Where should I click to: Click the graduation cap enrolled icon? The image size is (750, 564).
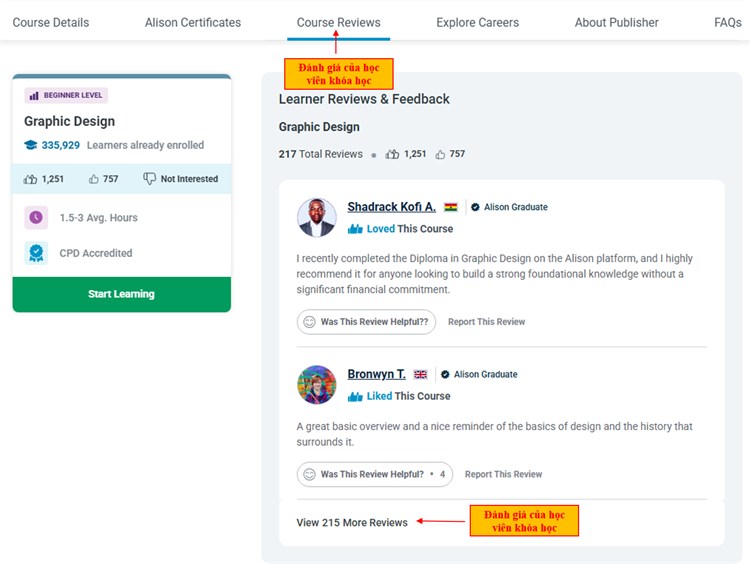(31, 145)
